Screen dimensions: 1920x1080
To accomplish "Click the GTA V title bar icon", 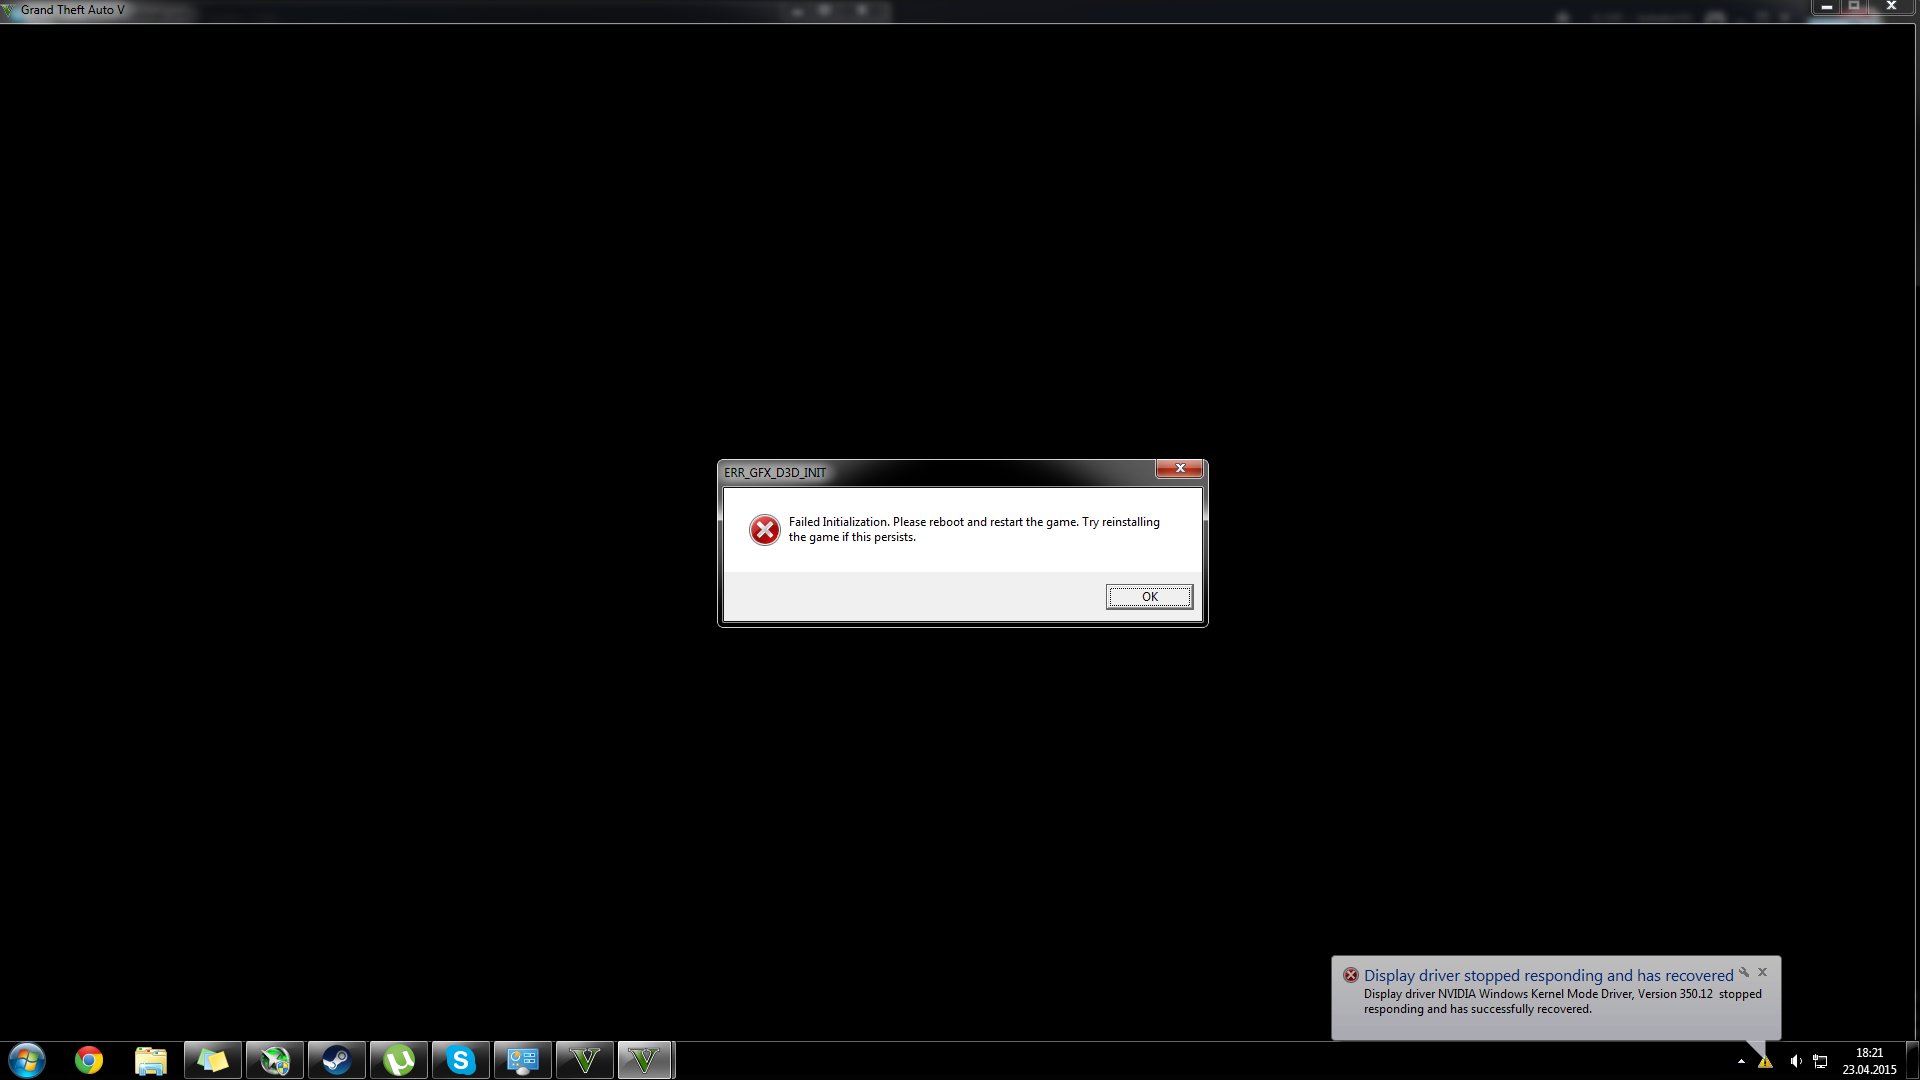I will (9, 10).
